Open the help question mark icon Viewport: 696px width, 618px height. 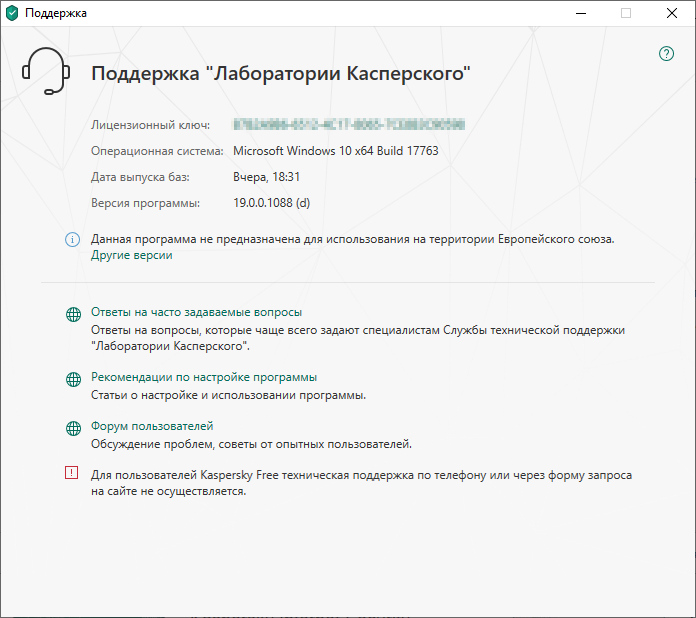[666, 54]
